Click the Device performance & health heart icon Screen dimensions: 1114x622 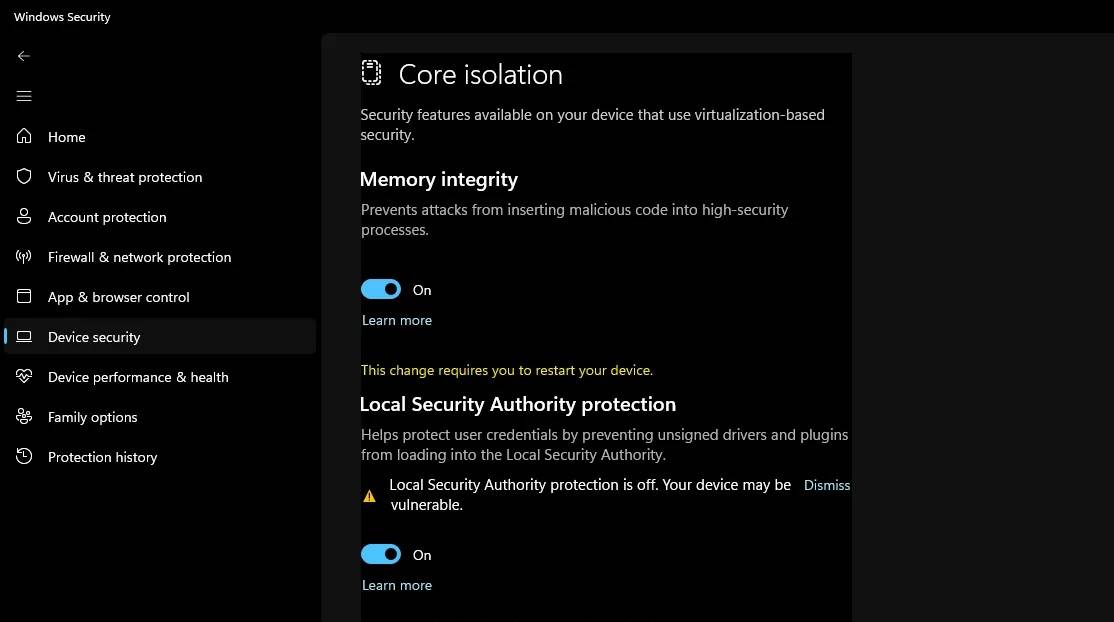coord(23,376)
